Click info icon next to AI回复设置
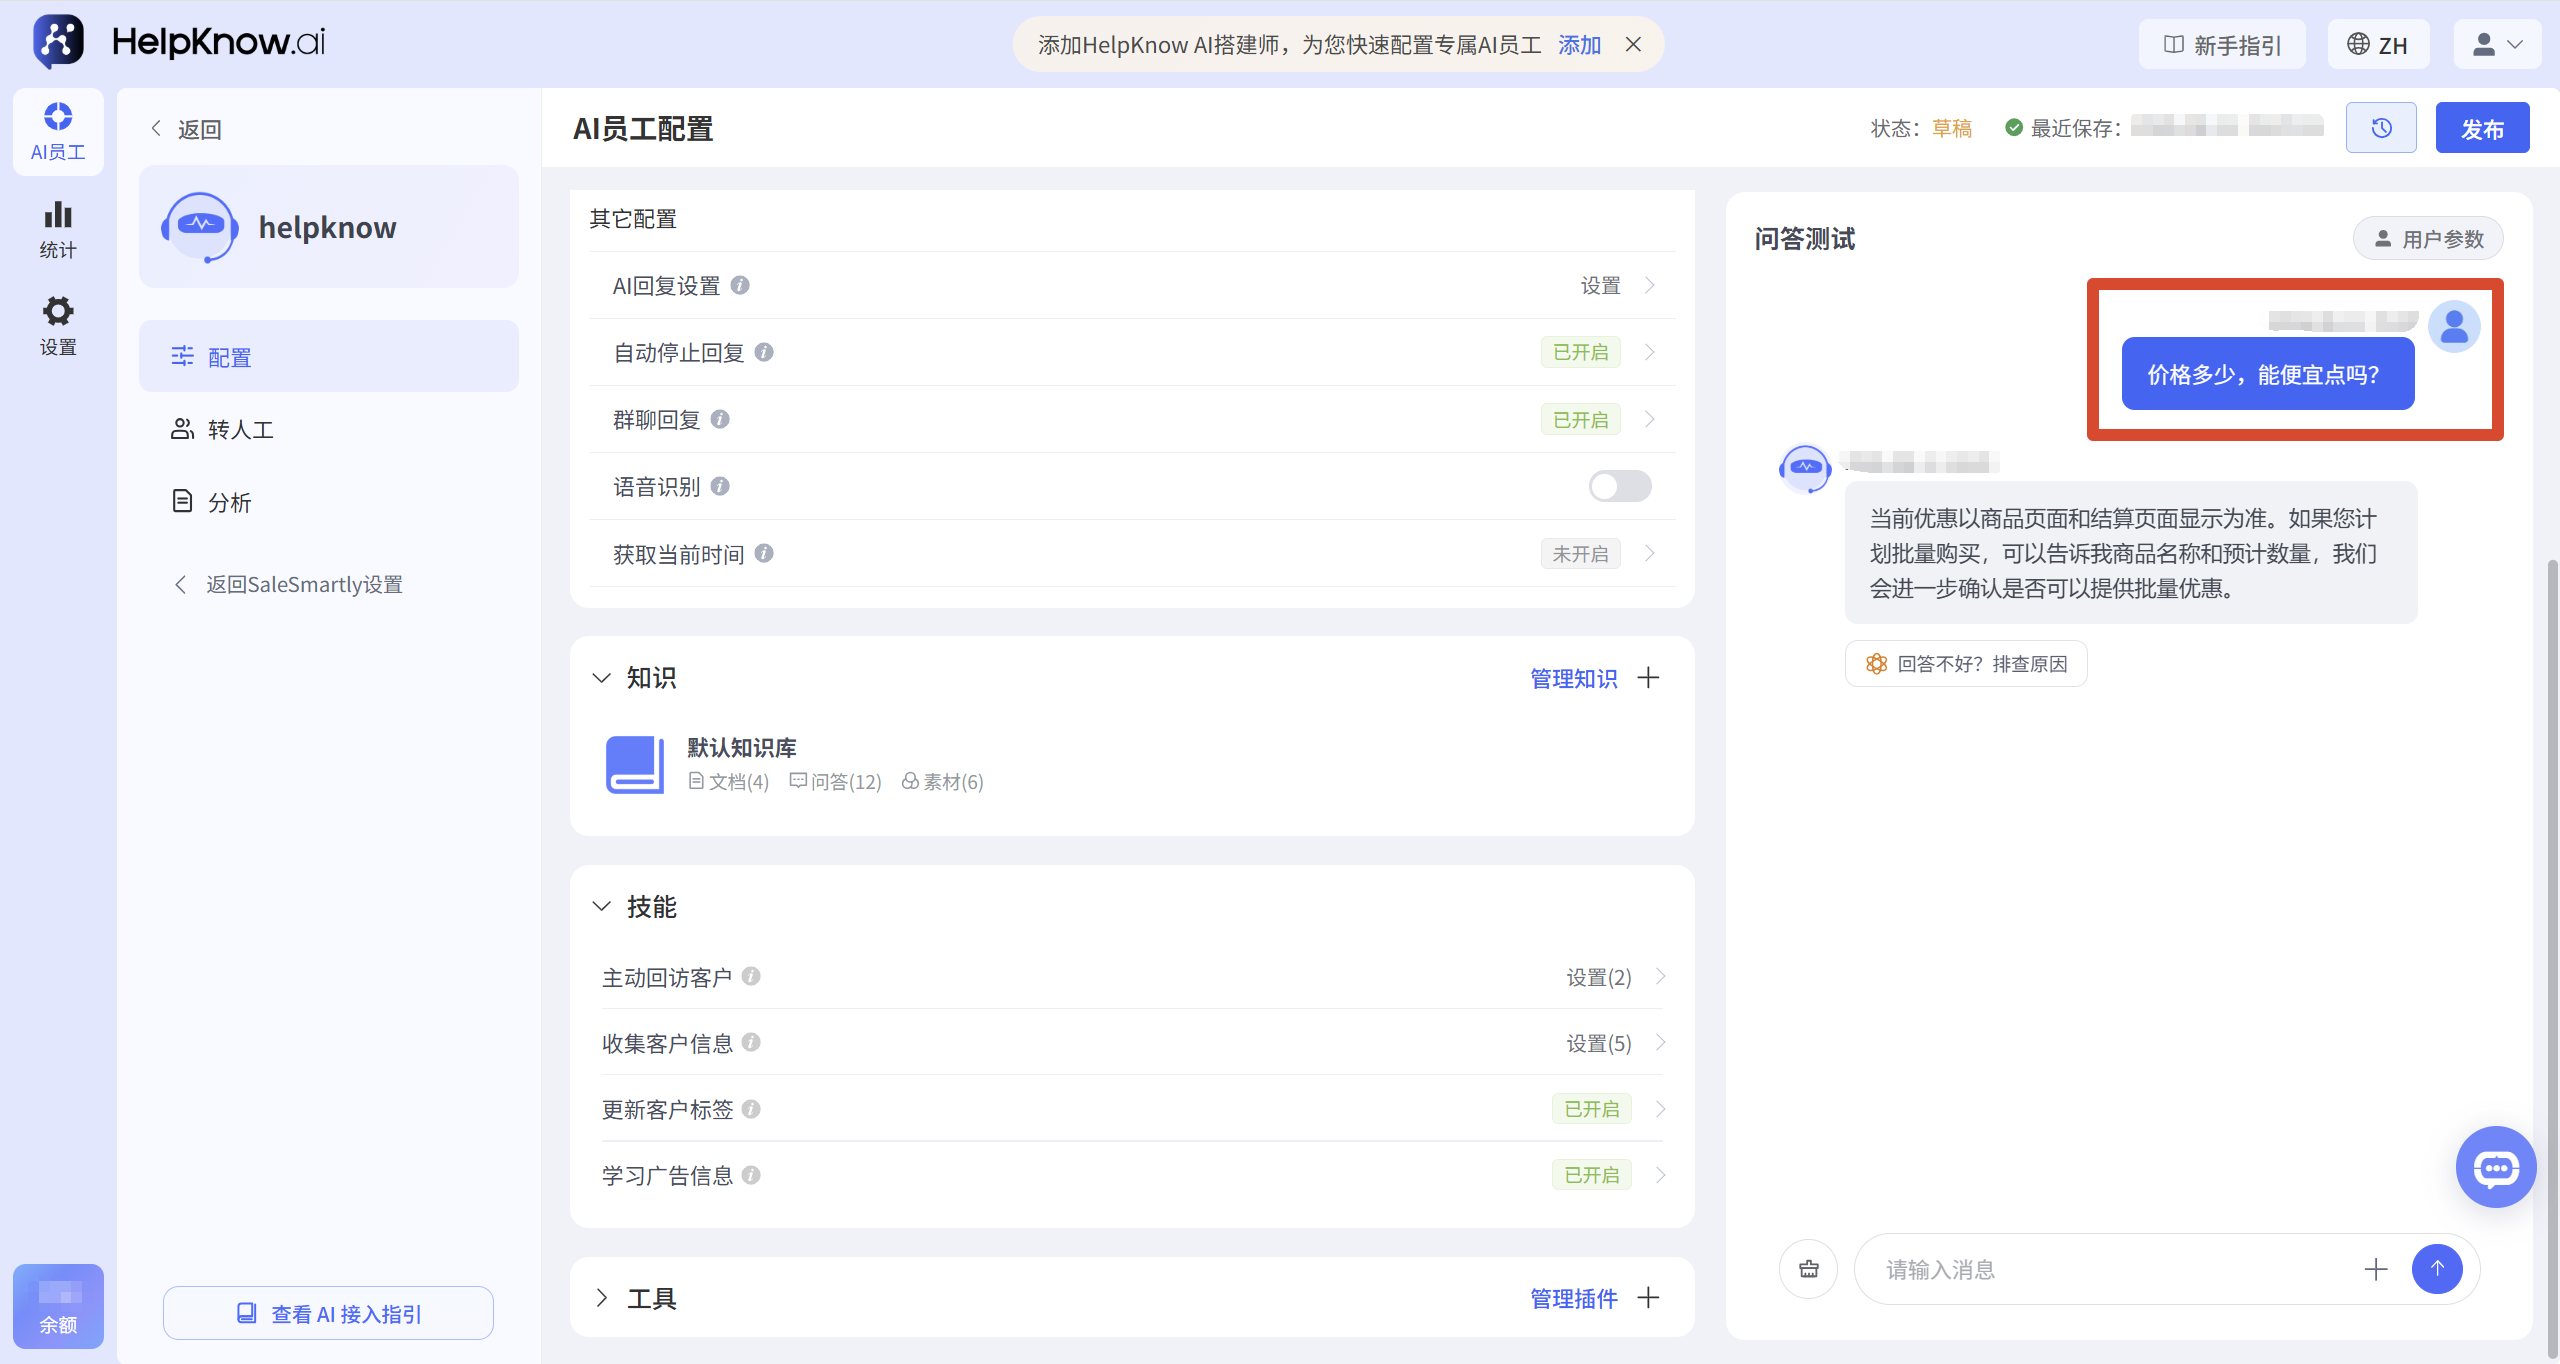The height and width of the screenshot is (1364, 2560). [740, 285]
